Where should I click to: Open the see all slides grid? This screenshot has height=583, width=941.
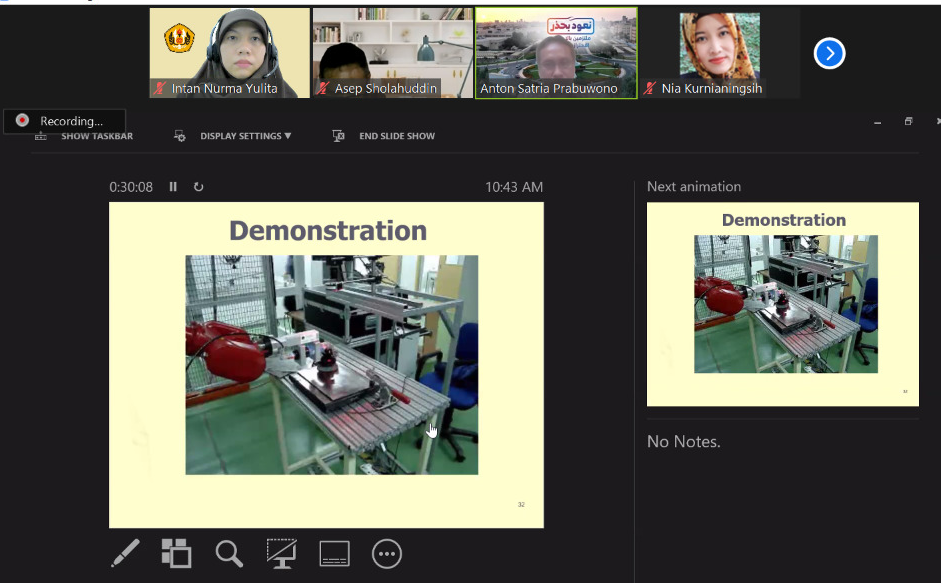[x=176, y=553]
